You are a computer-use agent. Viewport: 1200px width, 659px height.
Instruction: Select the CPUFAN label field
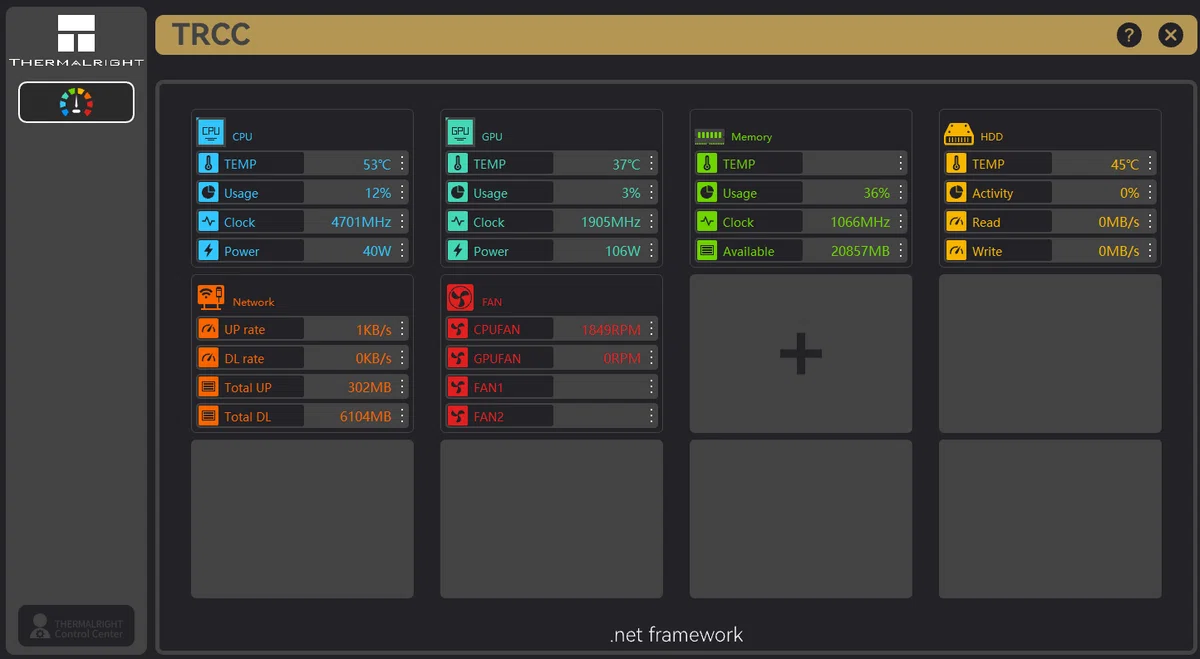click(511, 328)
